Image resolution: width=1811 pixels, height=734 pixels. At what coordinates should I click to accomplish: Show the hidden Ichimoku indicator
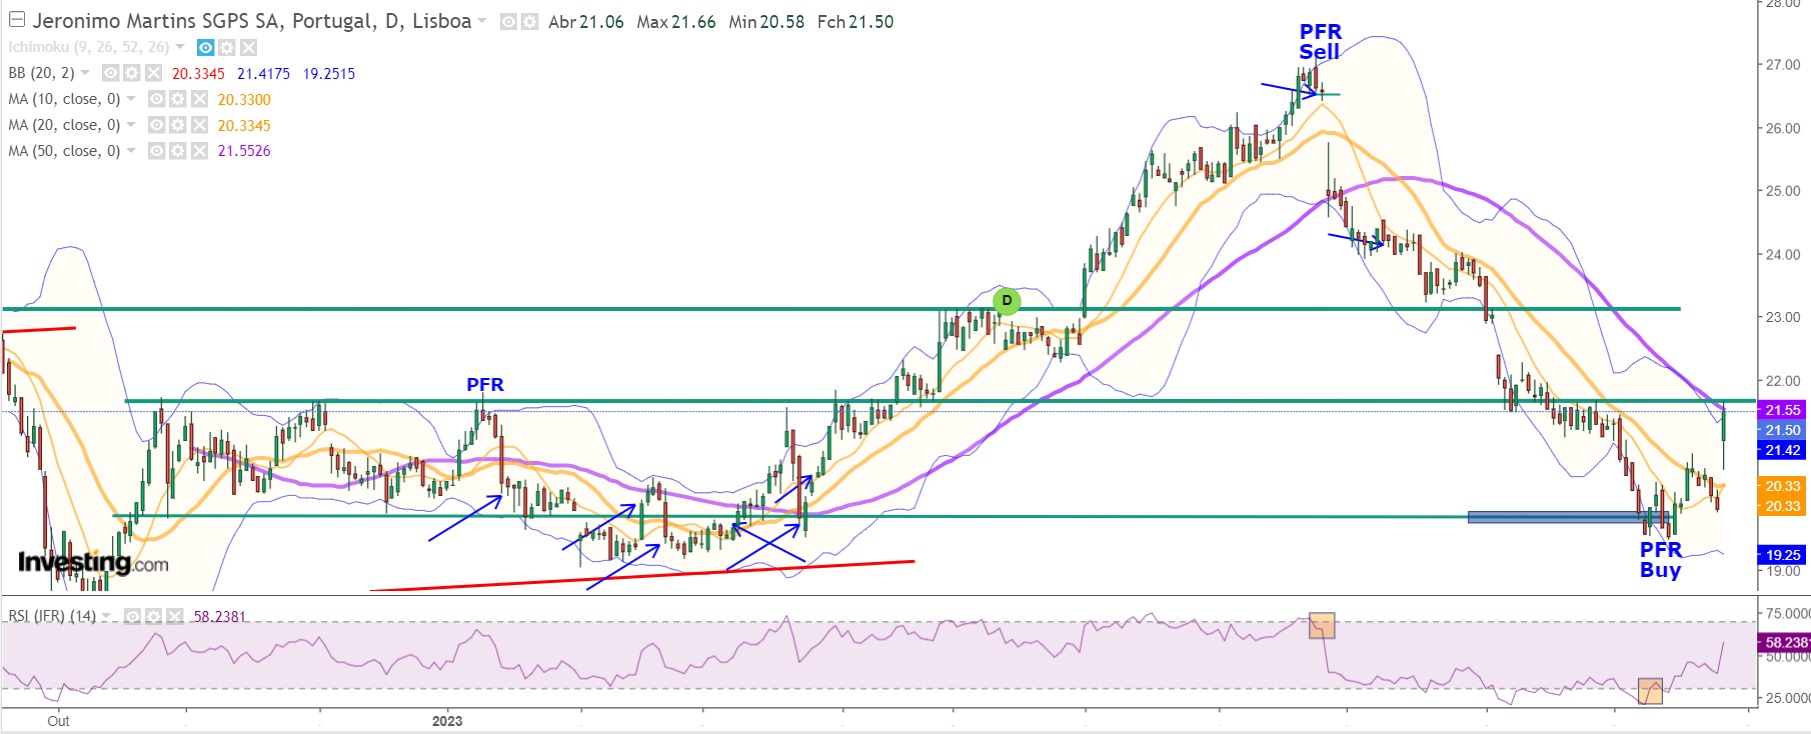click(205, 47)
